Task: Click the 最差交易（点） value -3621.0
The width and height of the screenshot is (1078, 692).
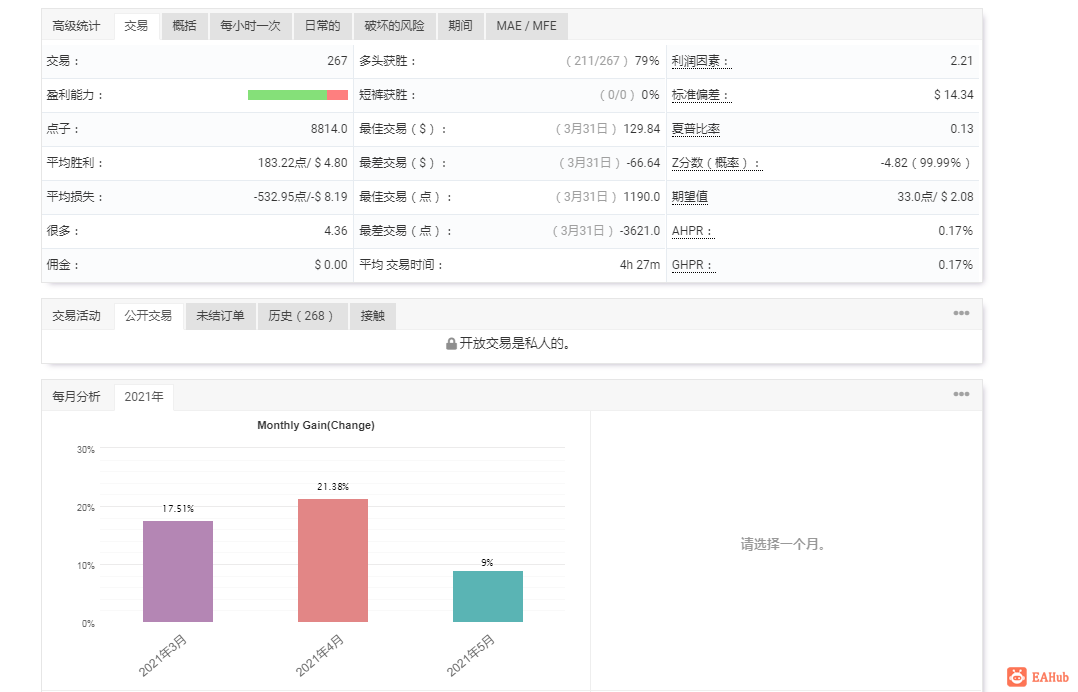Action: 639,231
